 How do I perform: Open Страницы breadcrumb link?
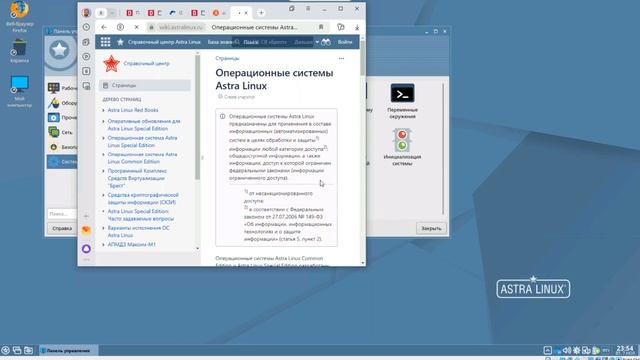[227, 58]
